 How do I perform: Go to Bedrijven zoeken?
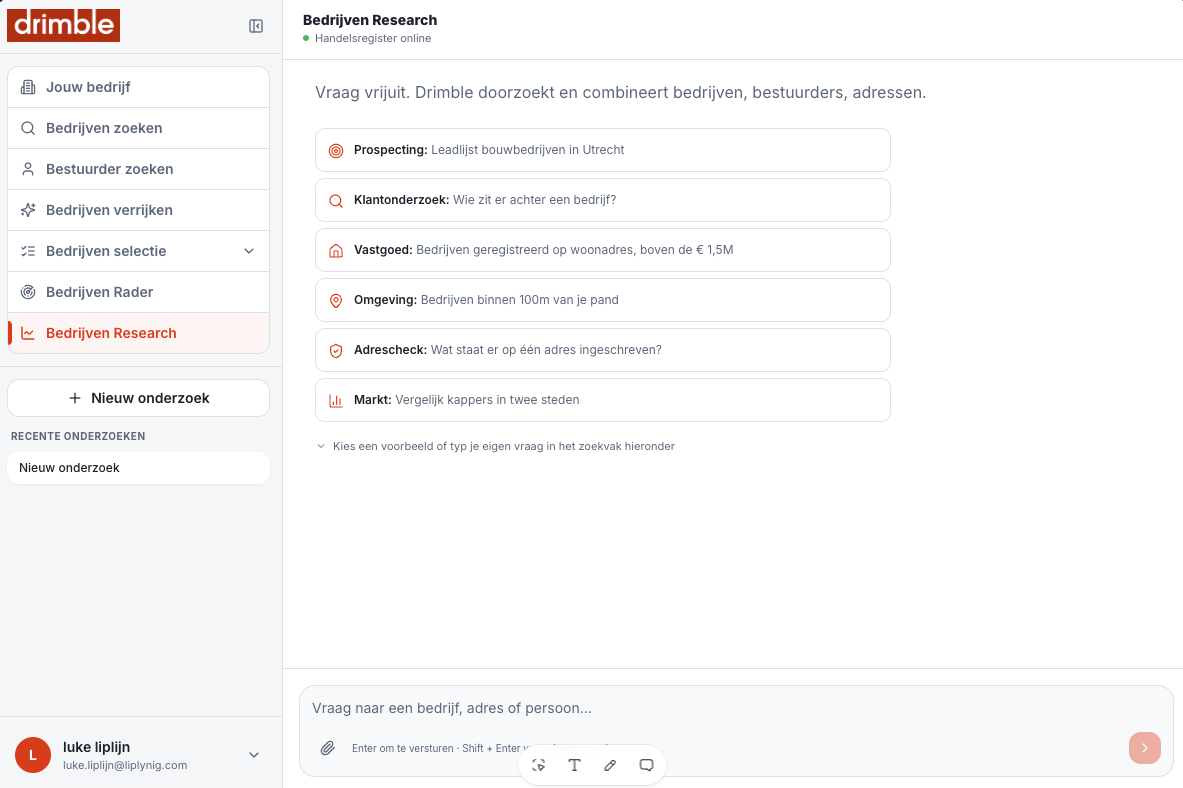coord(138,128)
